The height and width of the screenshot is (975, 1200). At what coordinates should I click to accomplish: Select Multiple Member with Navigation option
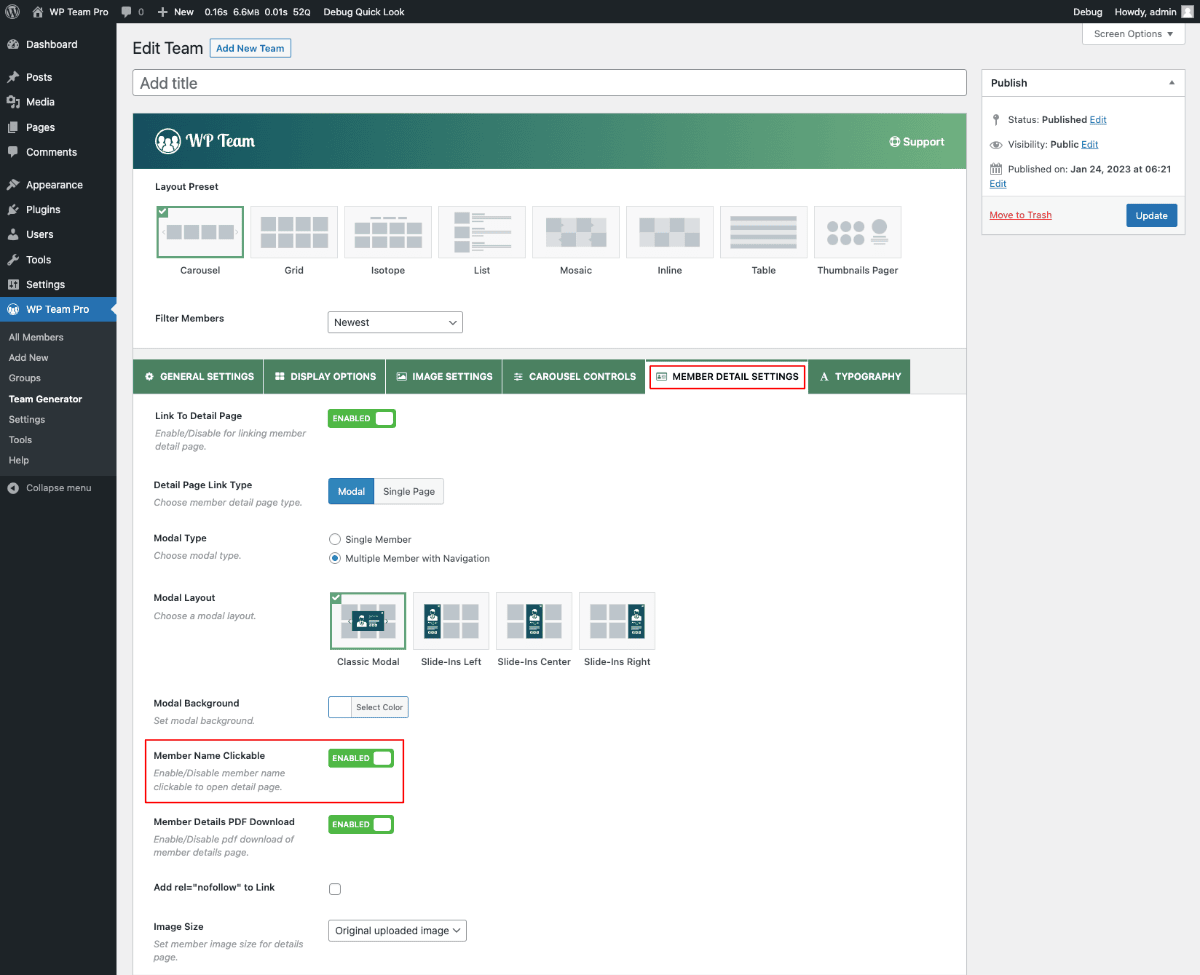[335, 558]
